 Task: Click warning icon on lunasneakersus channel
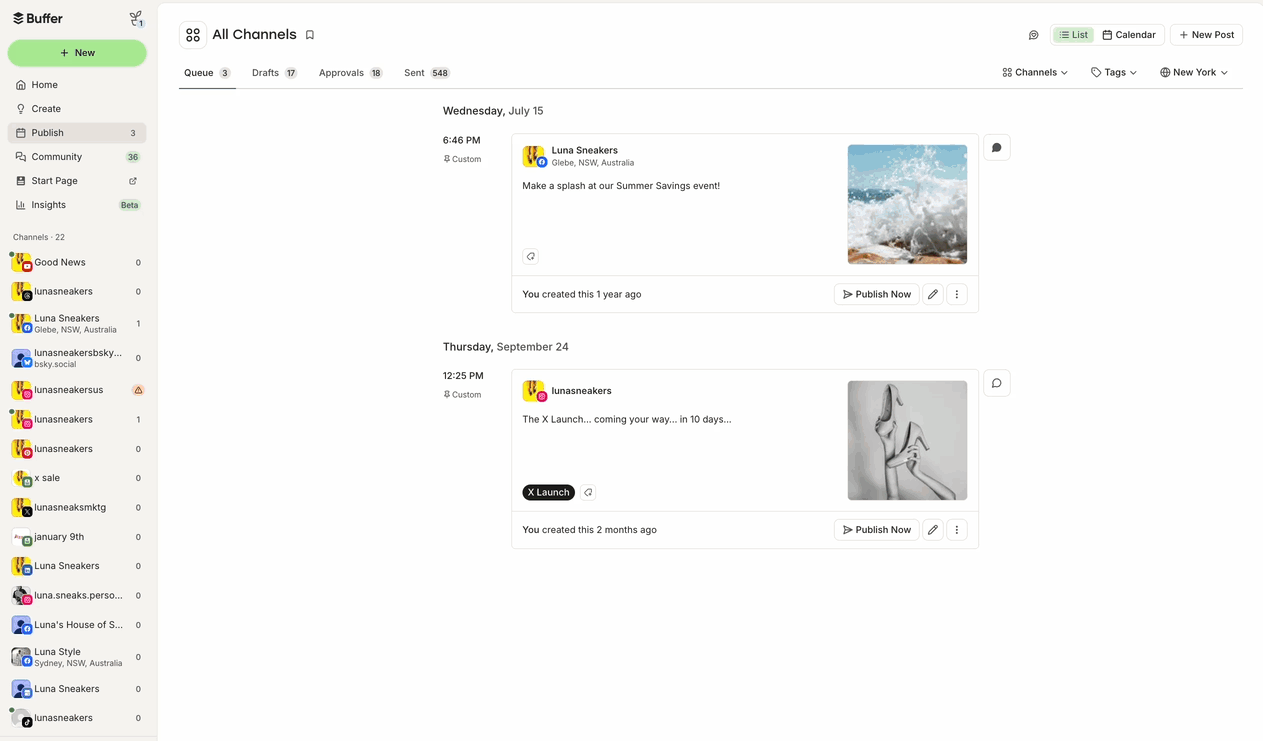[138, 390]
